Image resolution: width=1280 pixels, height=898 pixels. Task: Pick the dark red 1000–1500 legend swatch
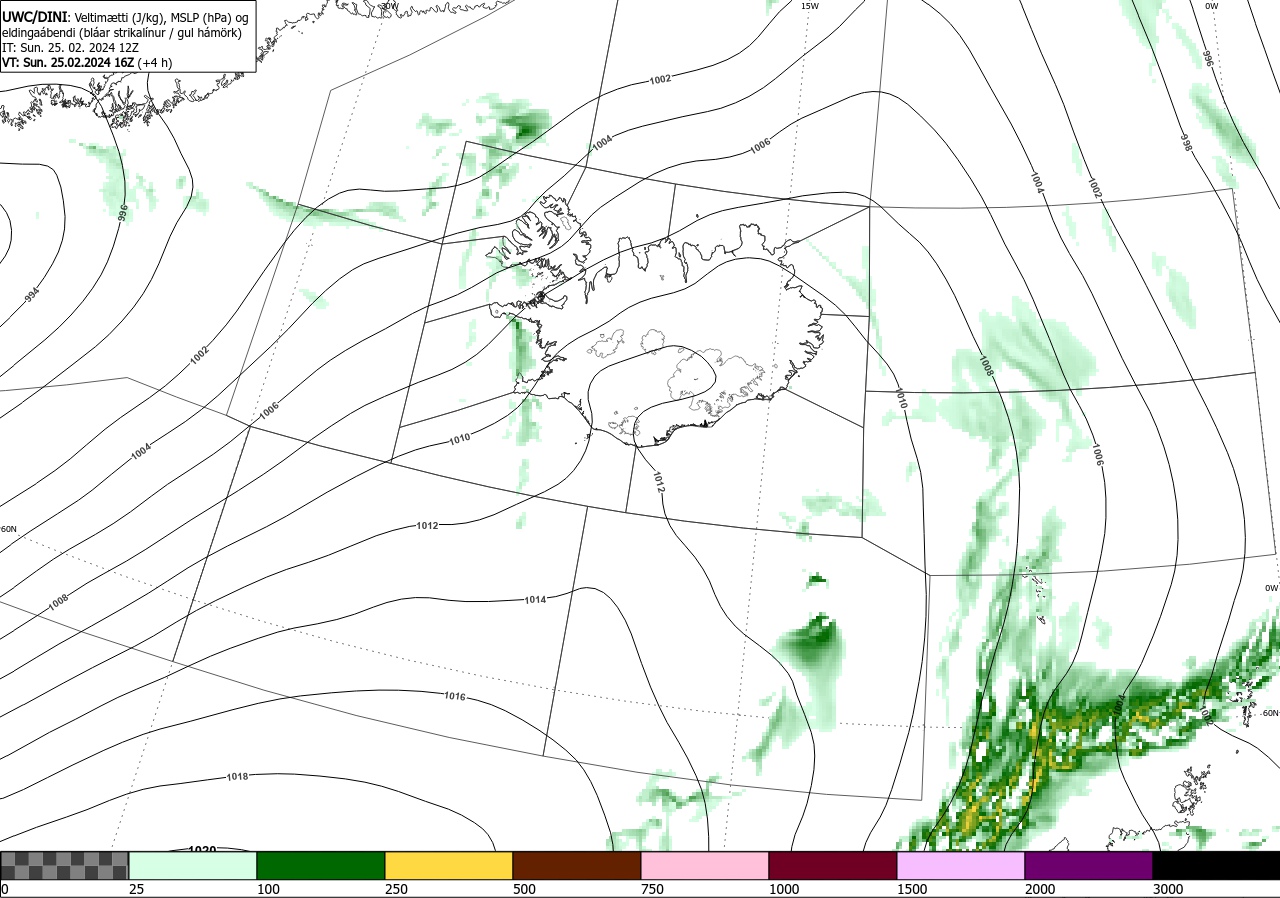pyautogui.click(x=833, y=865)
